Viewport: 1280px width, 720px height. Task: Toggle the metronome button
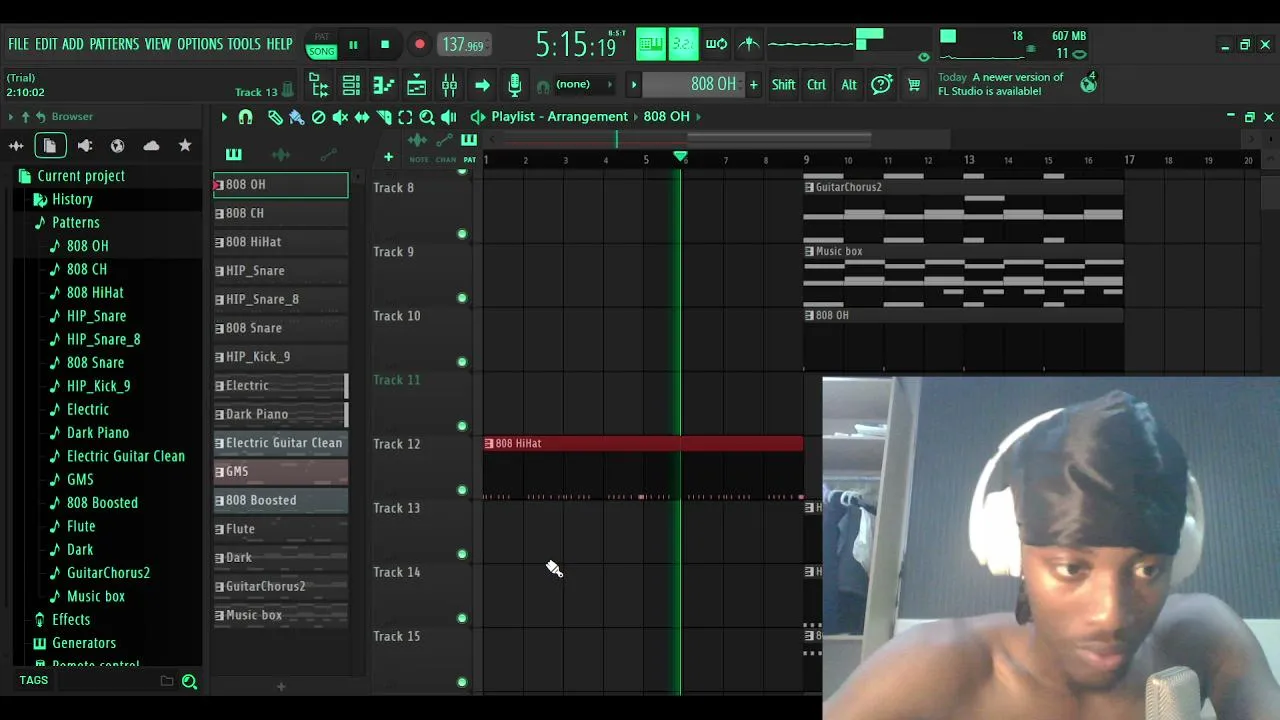point(749,44)
